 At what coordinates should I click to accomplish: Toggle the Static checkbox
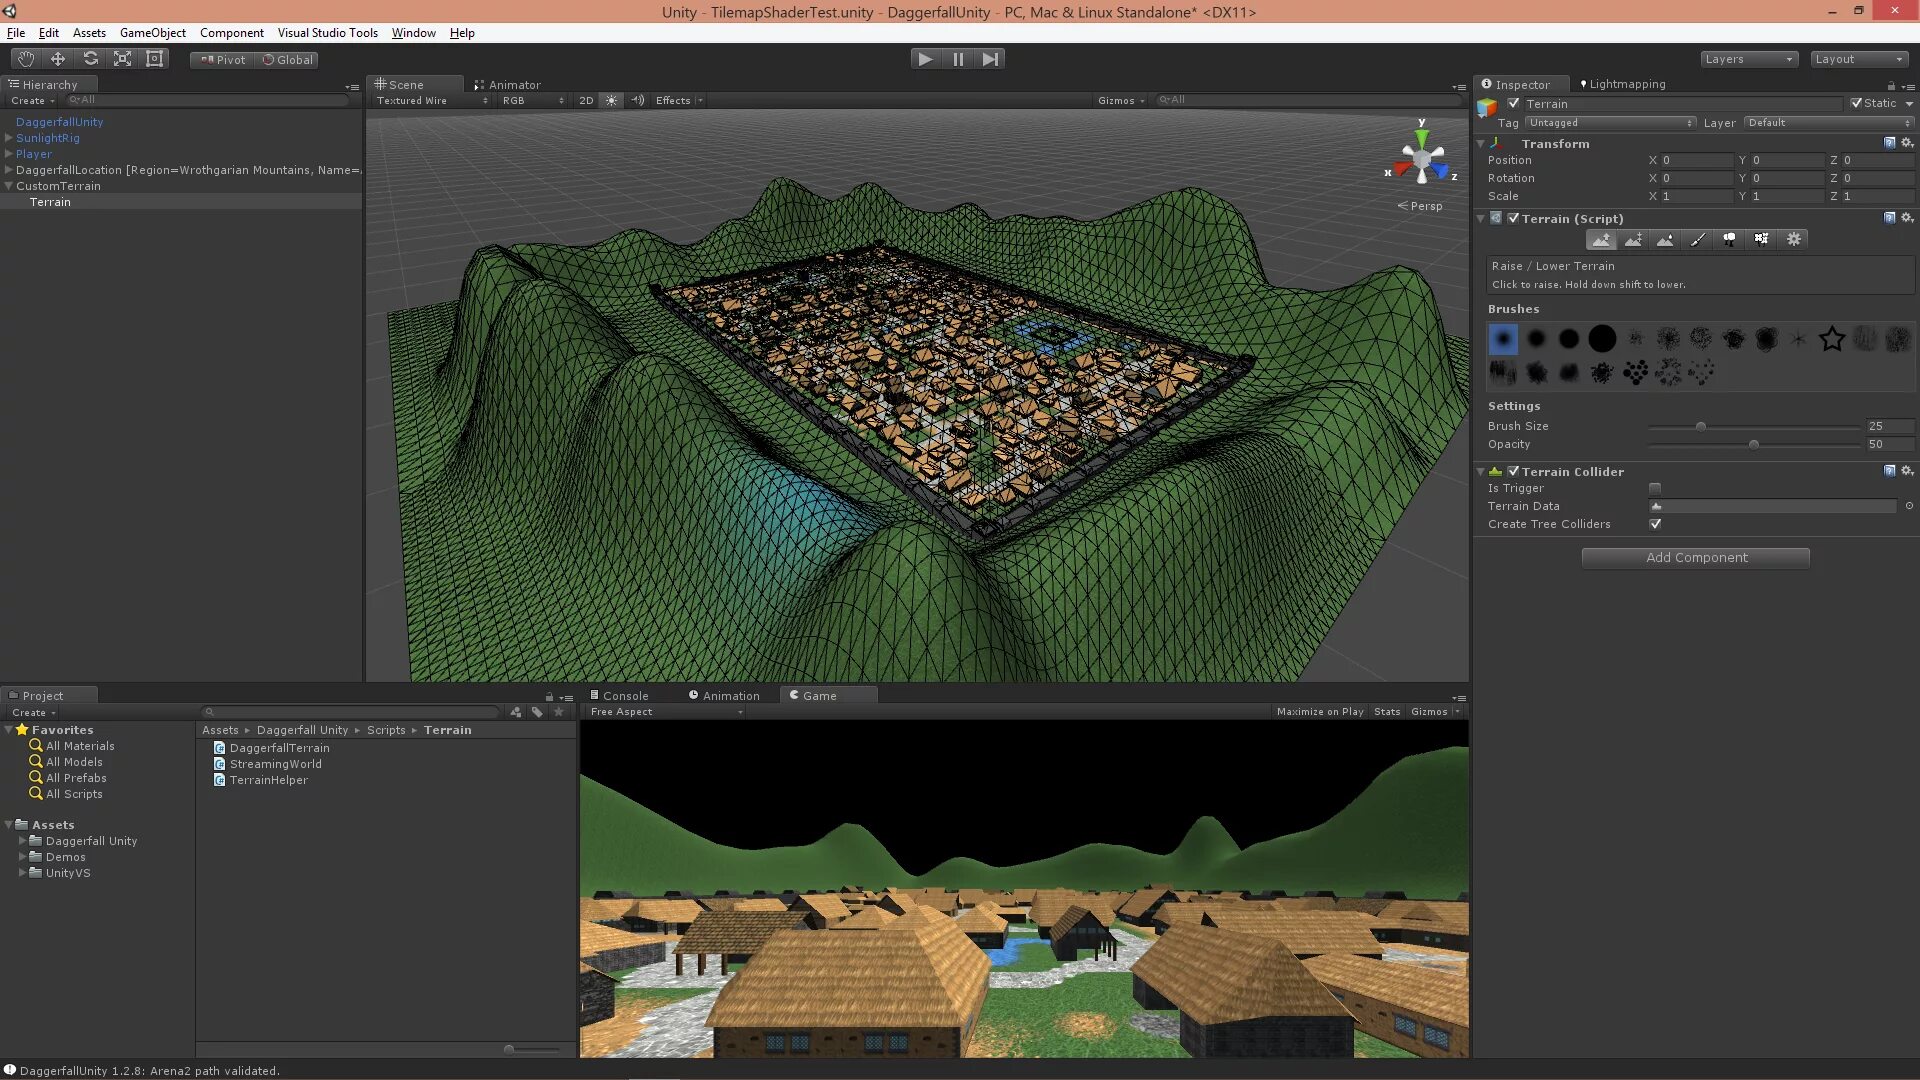(x=1856, y=103)
